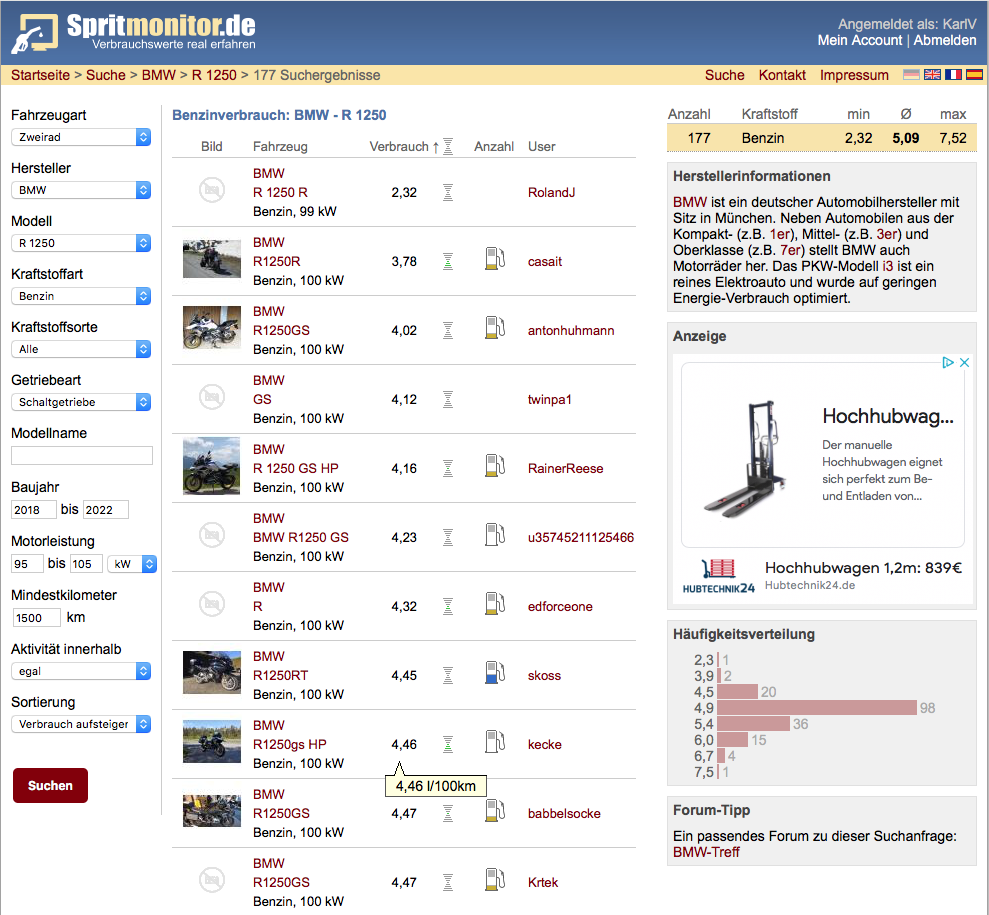The height and width of the screenshot is (915, 989).
Task: Click the fuel pump icon in u35745211125466 row
Action: [x=495, y=535]
